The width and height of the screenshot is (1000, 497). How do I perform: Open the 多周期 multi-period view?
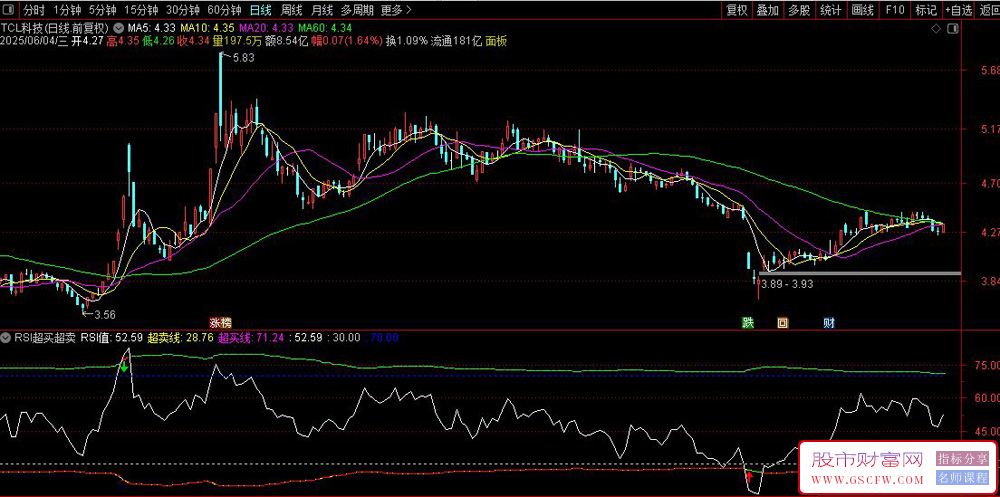coord(357,10)
